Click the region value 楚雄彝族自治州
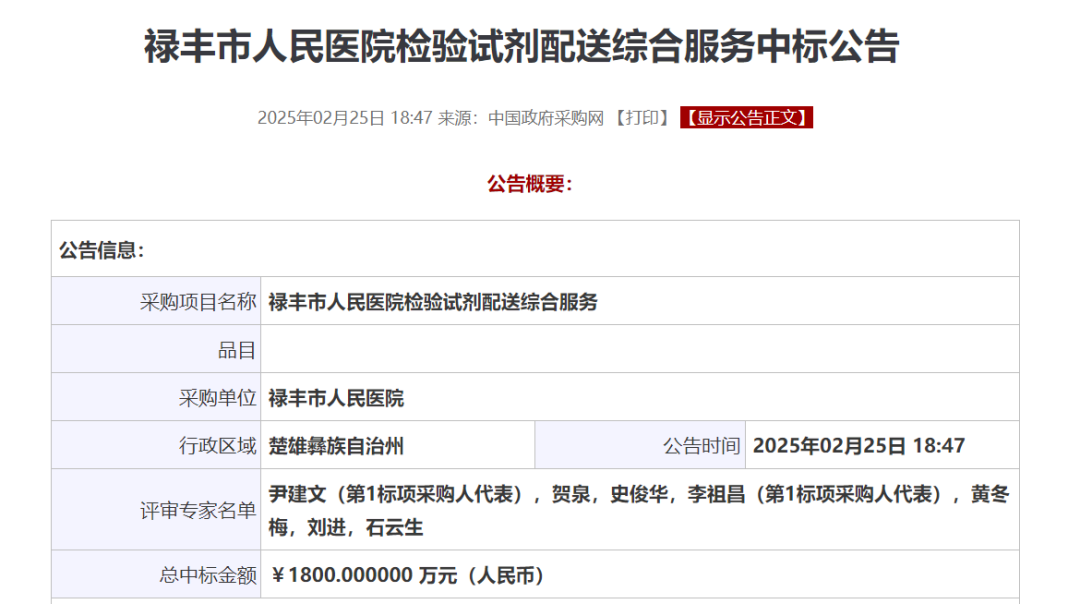 click(335, 446)
